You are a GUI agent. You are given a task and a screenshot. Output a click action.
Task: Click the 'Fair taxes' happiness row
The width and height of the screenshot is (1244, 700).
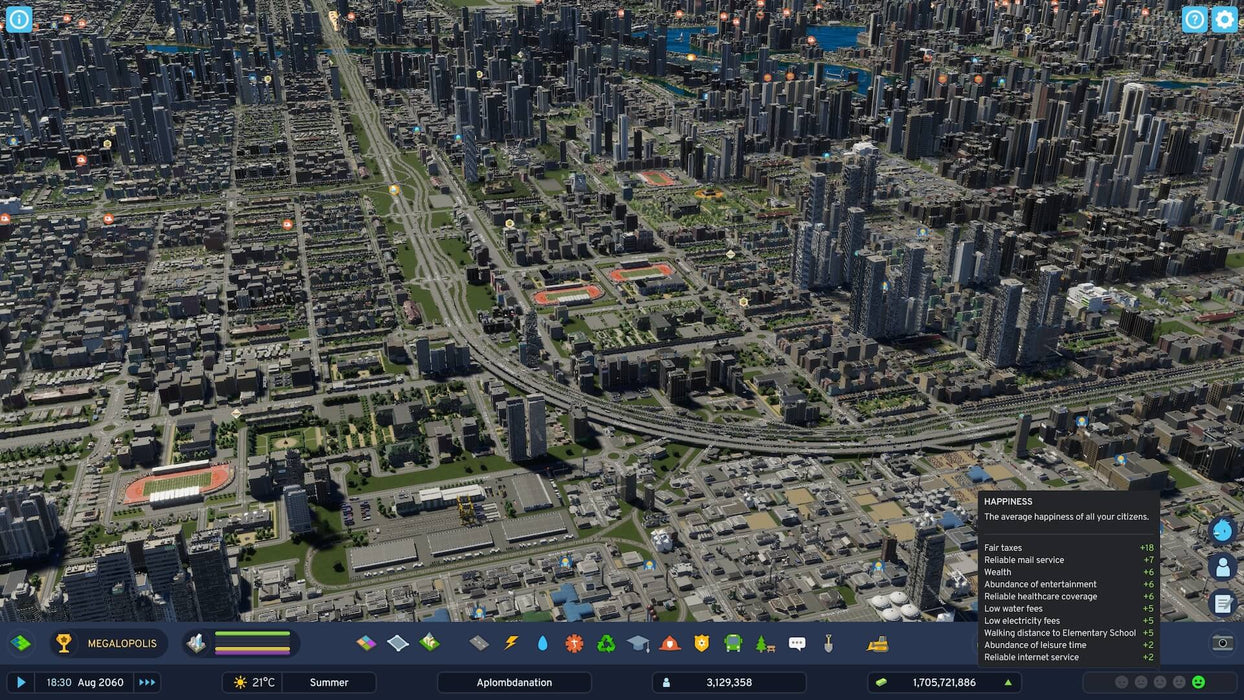(x=1069, y=548)
